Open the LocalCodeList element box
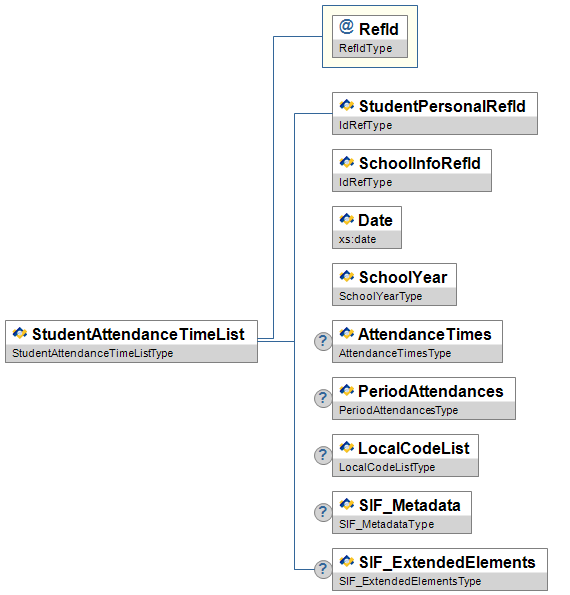 pos(405,455)
